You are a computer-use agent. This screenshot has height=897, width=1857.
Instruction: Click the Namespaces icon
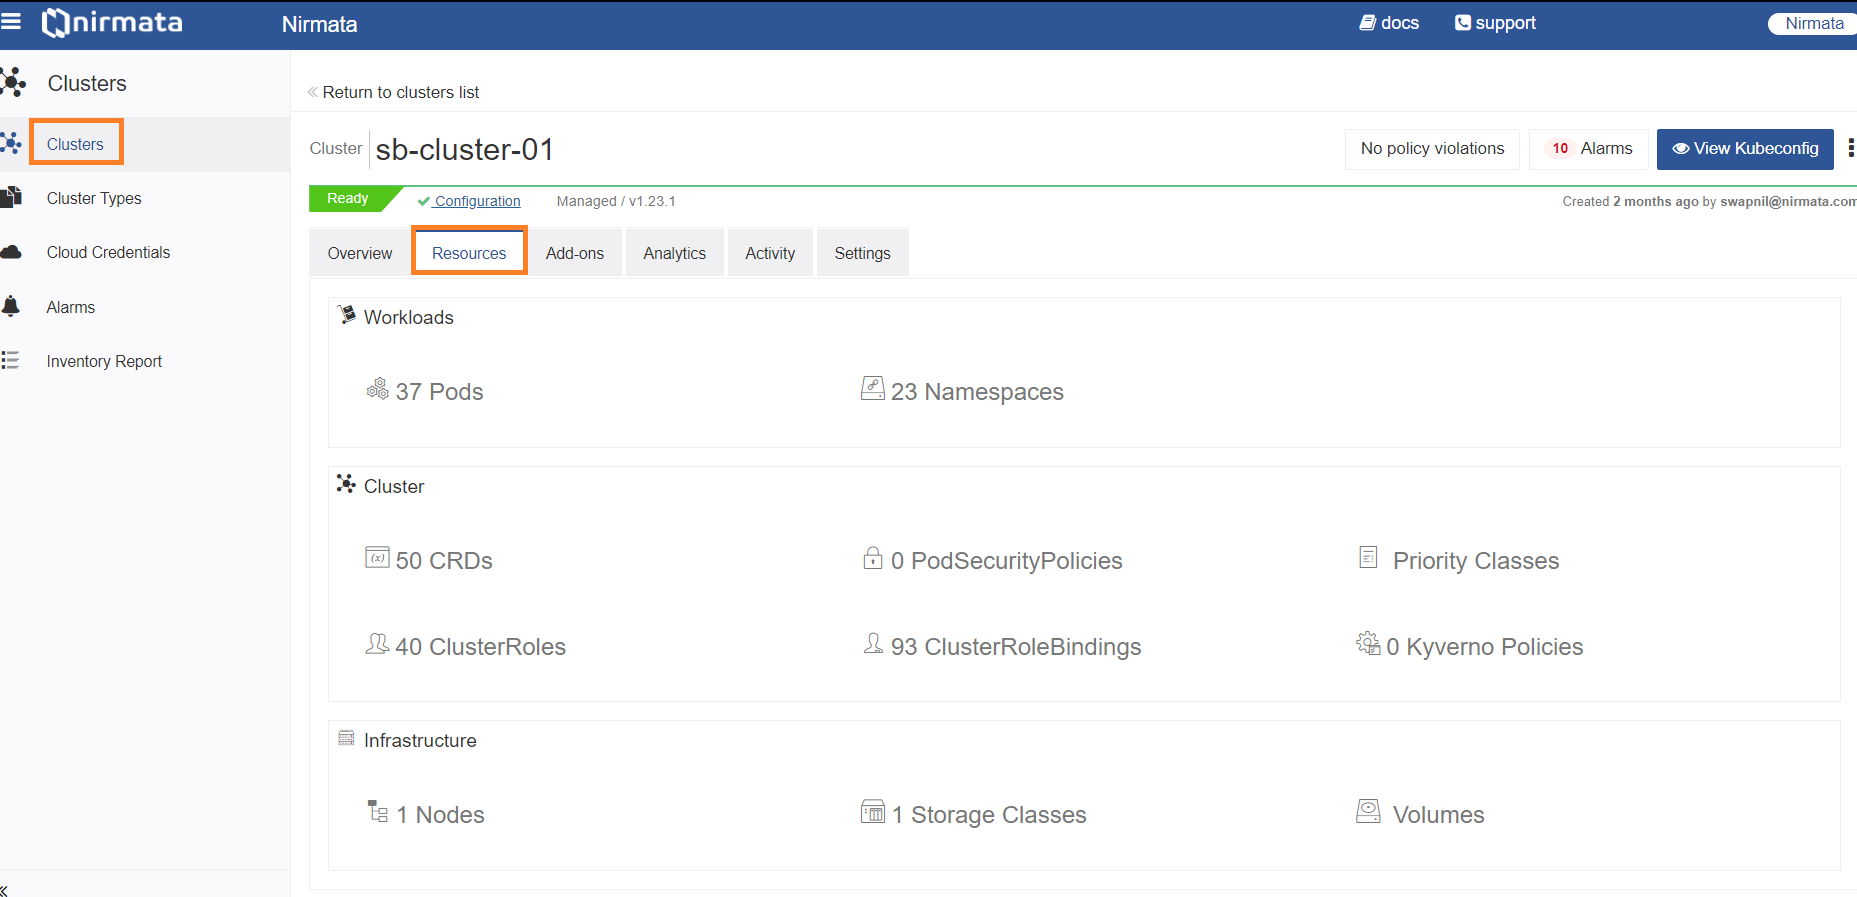[873, 388]
